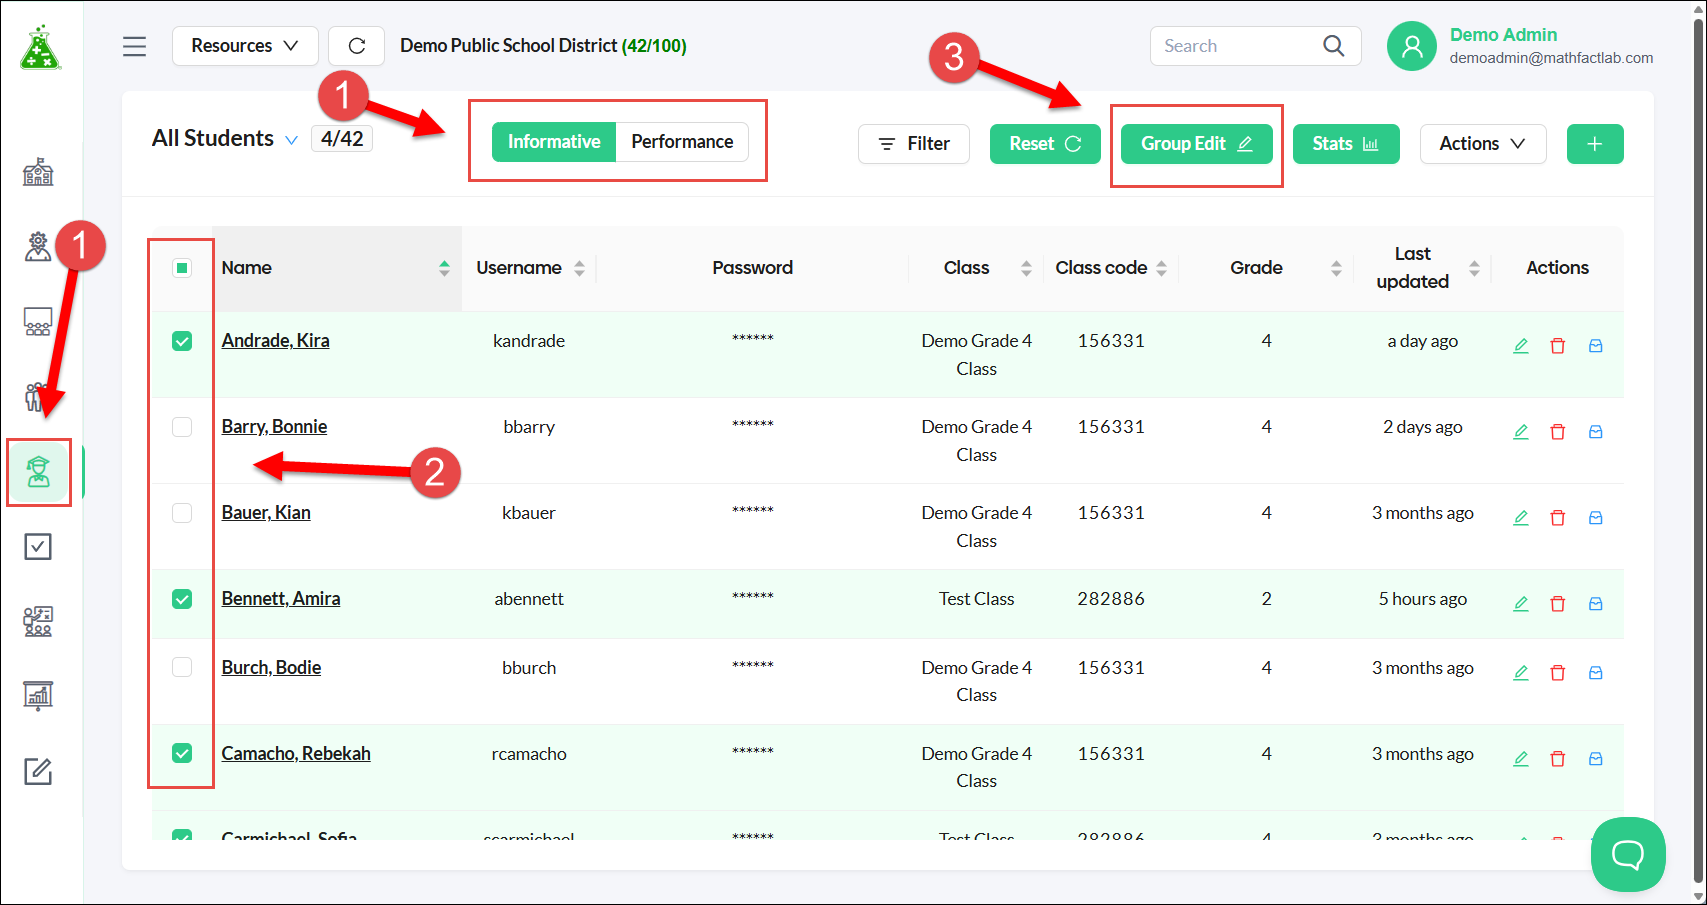
Task: Open Bauer, Kian student link
Action: pos(266,513)
